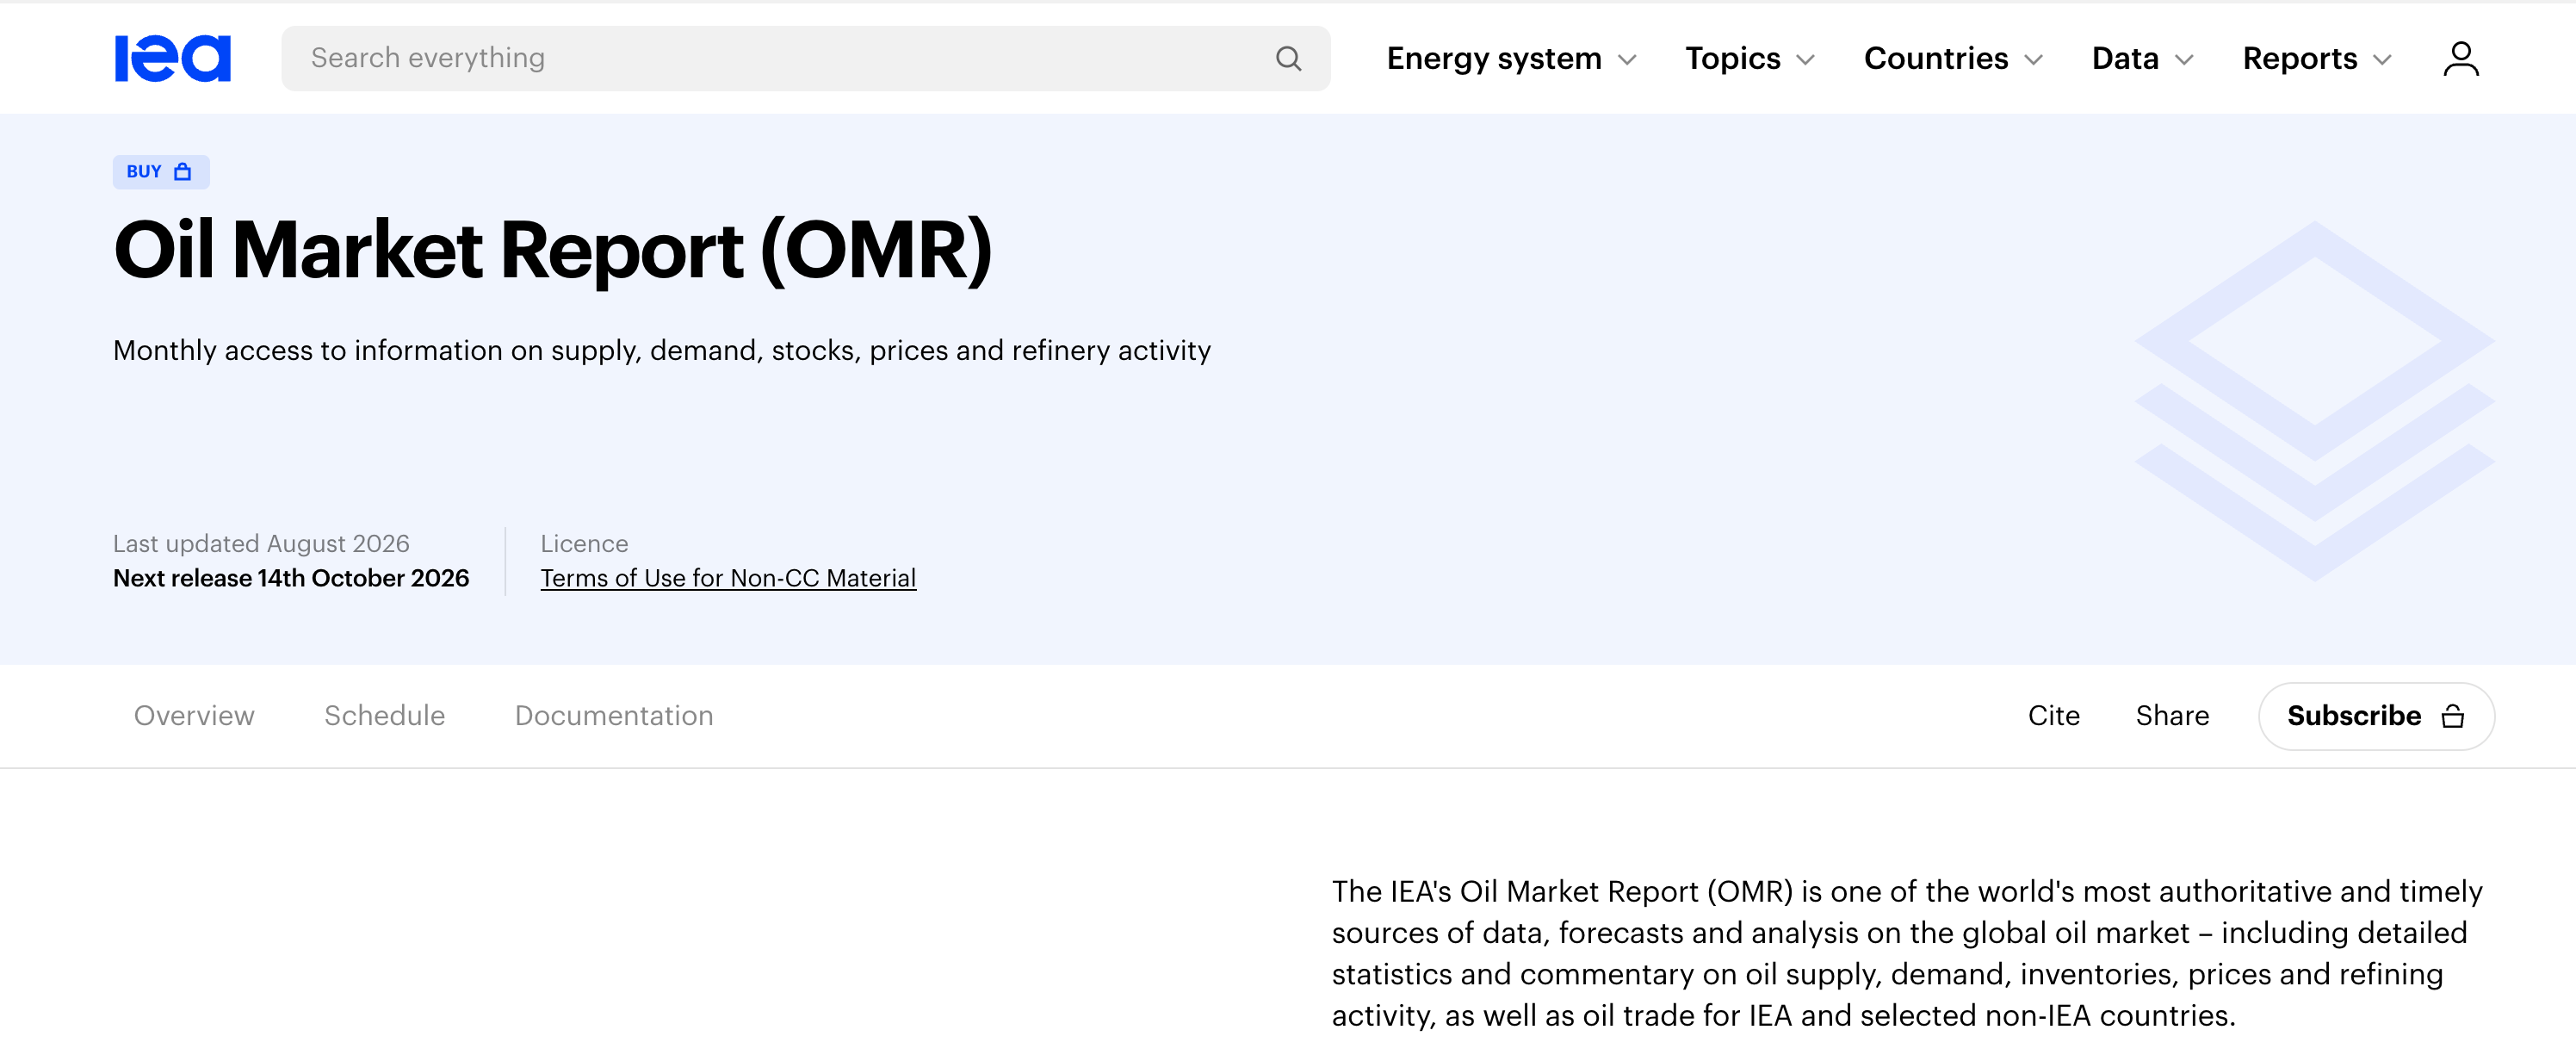This screenshot has width=2576, height=1061.
Task: Click the BUY bag badge
Action: point(161,172)
